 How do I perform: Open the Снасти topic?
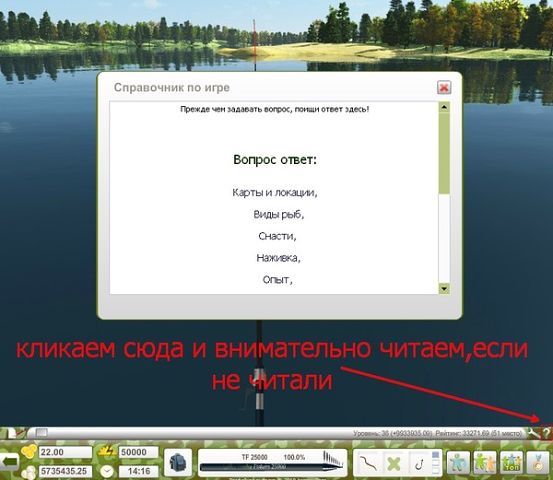tap(278, 236)
